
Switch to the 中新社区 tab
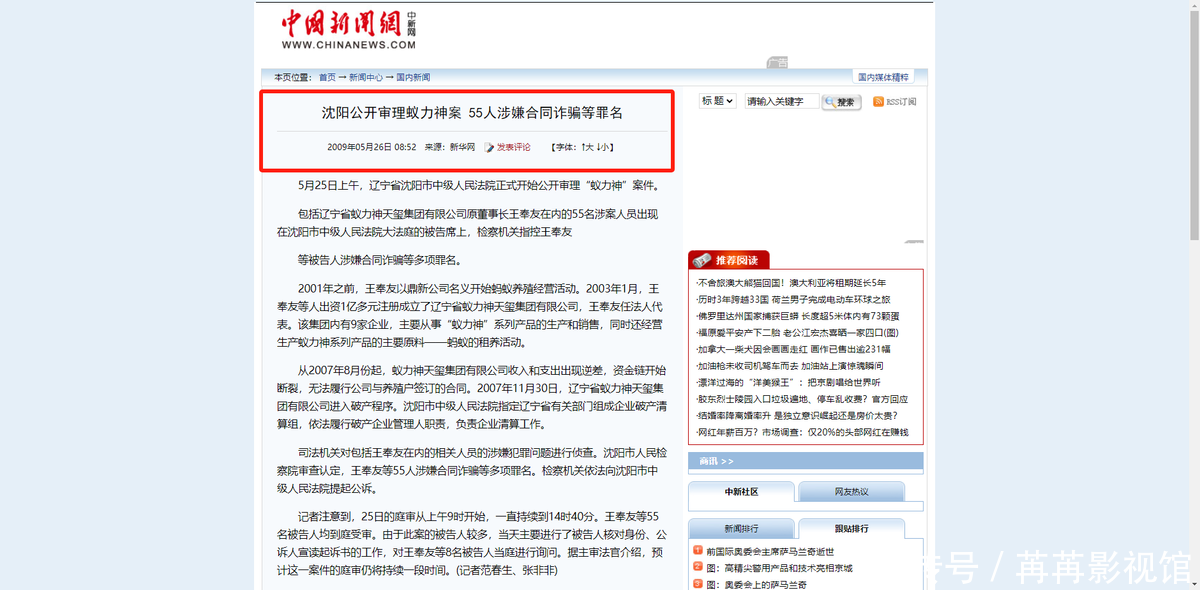point(741,492)
